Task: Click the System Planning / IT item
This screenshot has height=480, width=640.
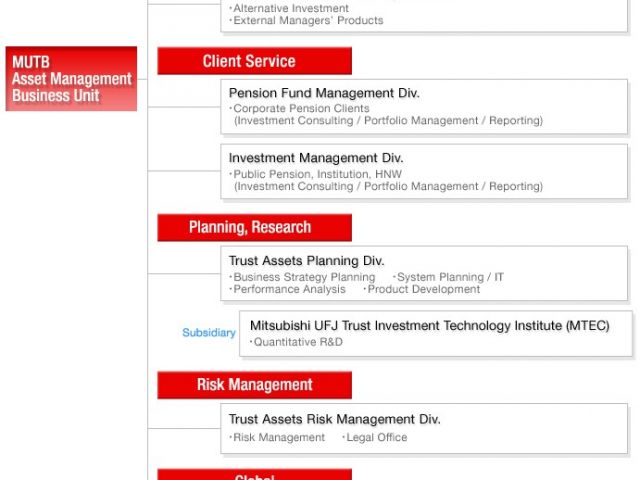Action: coord(449,277)
